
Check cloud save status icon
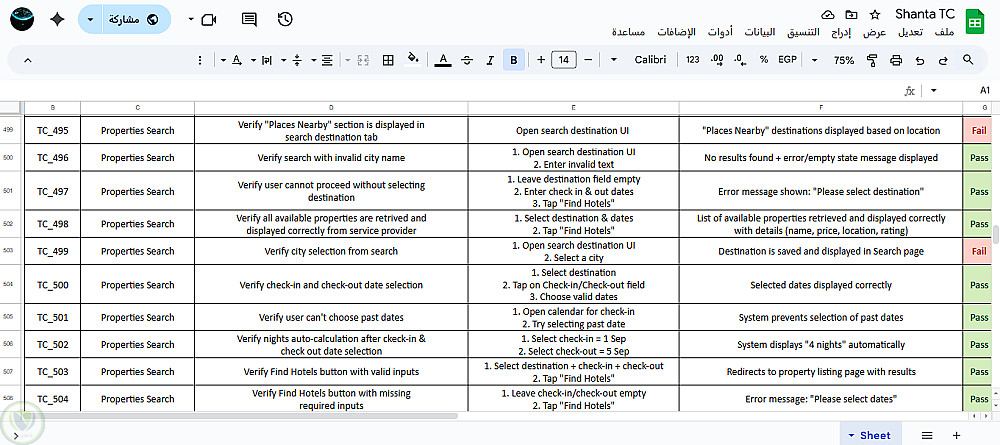(827, 15)
